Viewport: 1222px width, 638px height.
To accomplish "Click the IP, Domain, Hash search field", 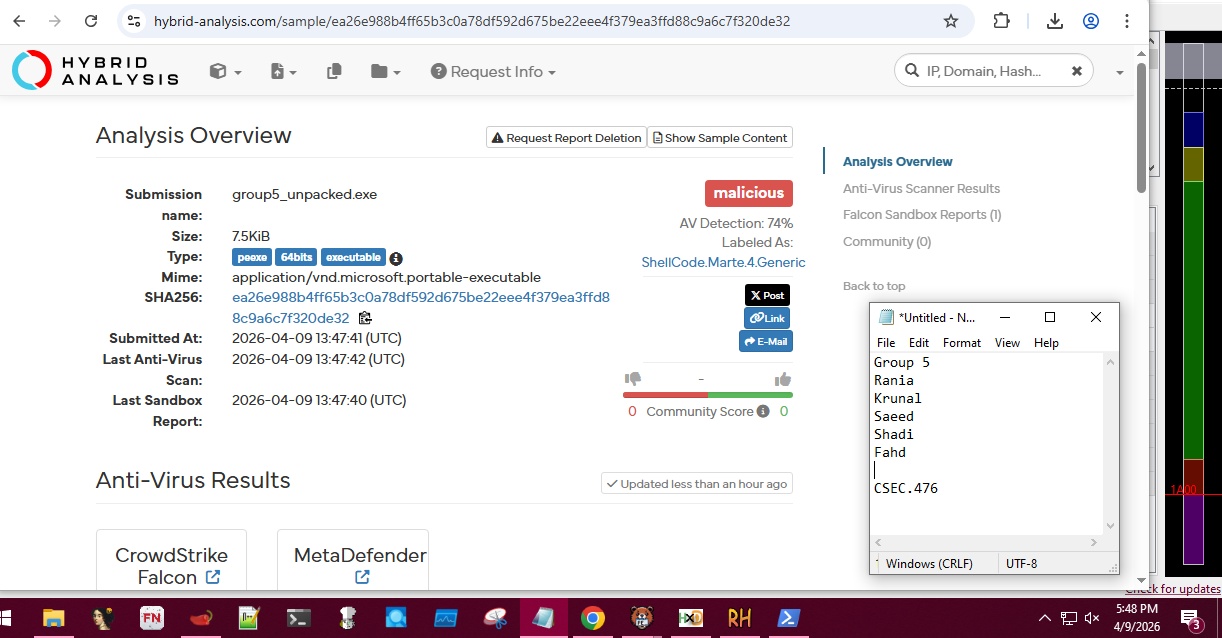I will click(983, 71).
